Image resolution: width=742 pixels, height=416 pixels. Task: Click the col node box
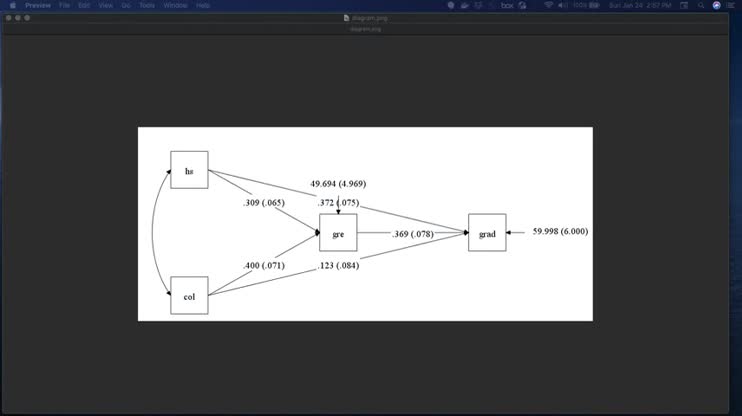(189, 295)
